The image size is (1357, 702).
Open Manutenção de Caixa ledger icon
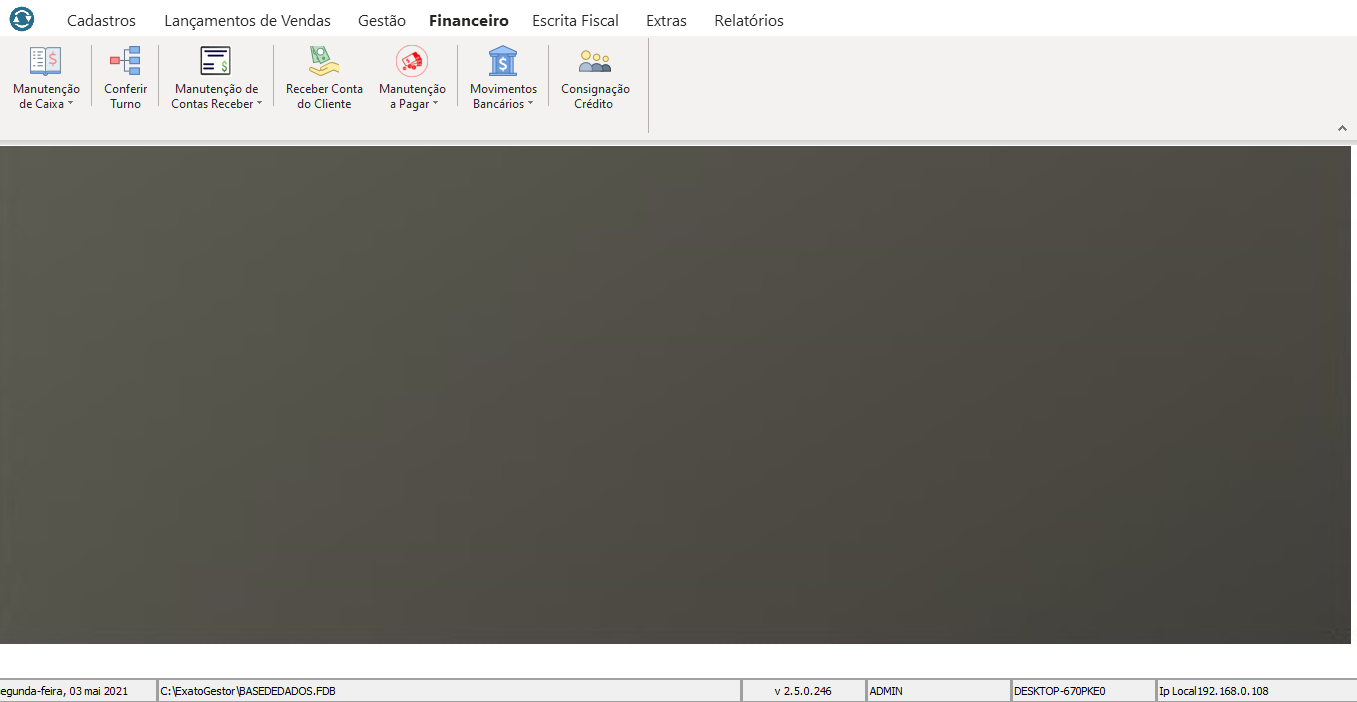pos(46,61)
